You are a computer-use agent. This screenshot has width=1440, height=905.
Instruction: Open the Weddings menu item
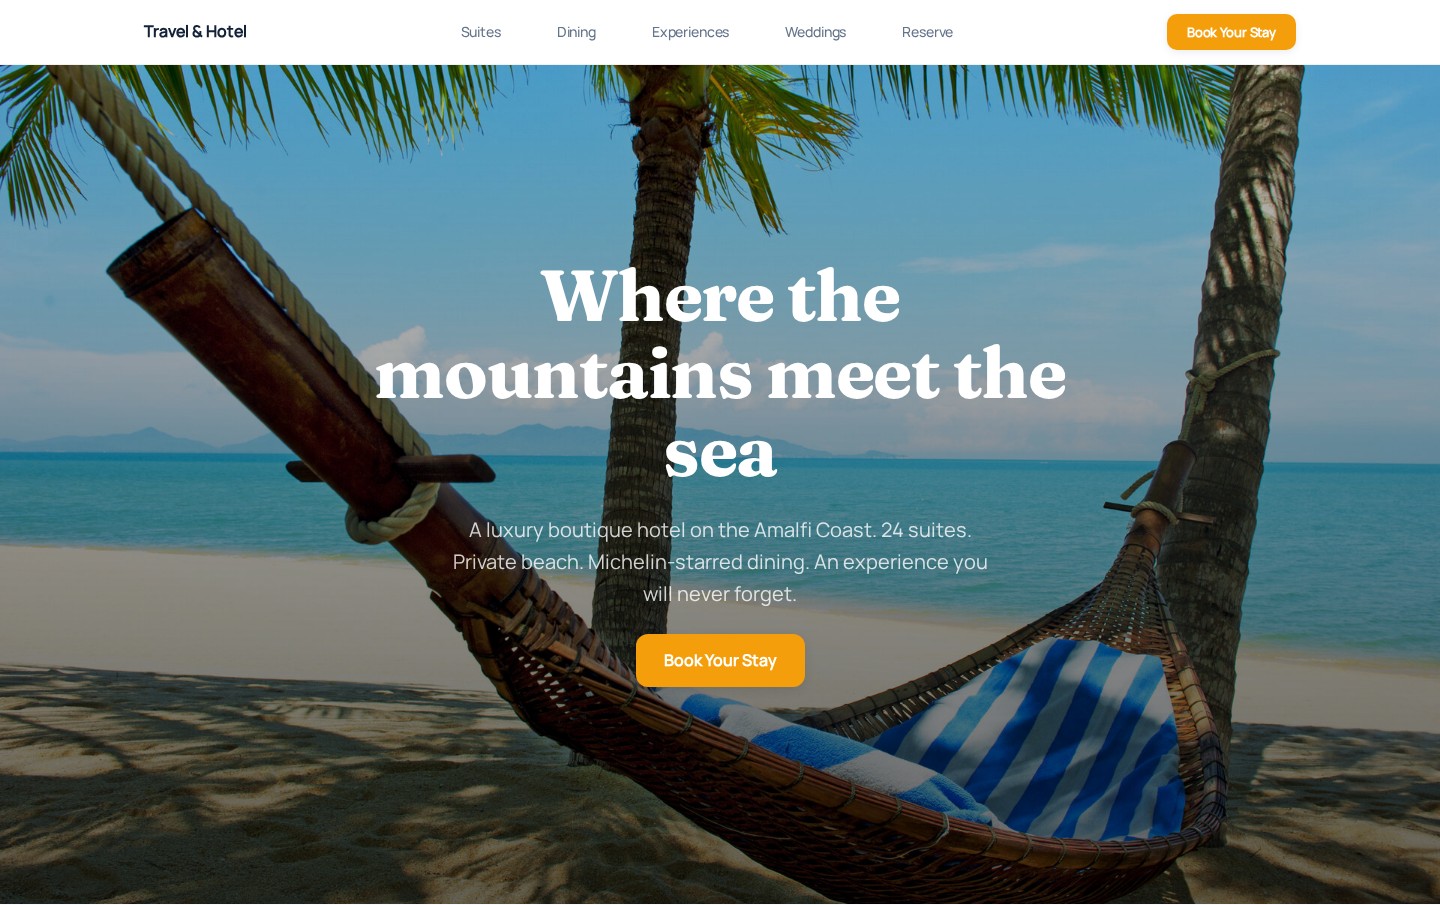pos(815,32)
